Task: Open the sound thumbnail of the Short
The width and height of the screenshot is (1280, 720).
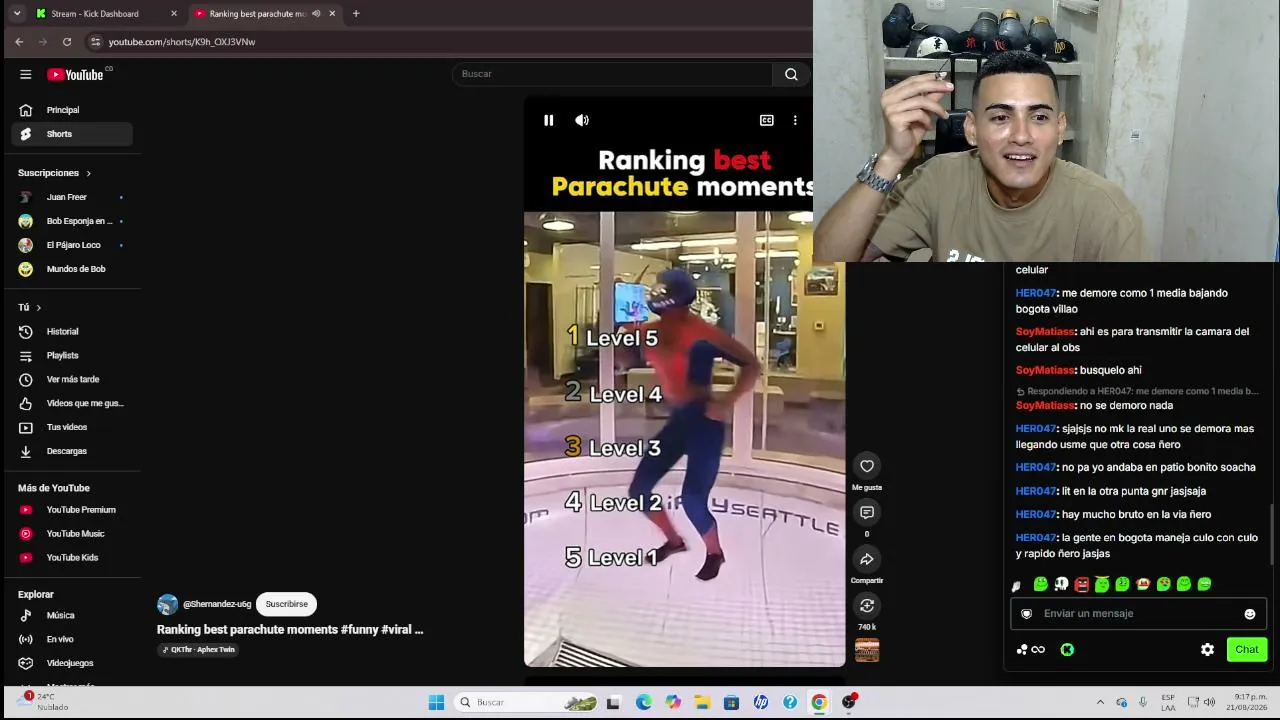Action: click(x=867, y=650)
